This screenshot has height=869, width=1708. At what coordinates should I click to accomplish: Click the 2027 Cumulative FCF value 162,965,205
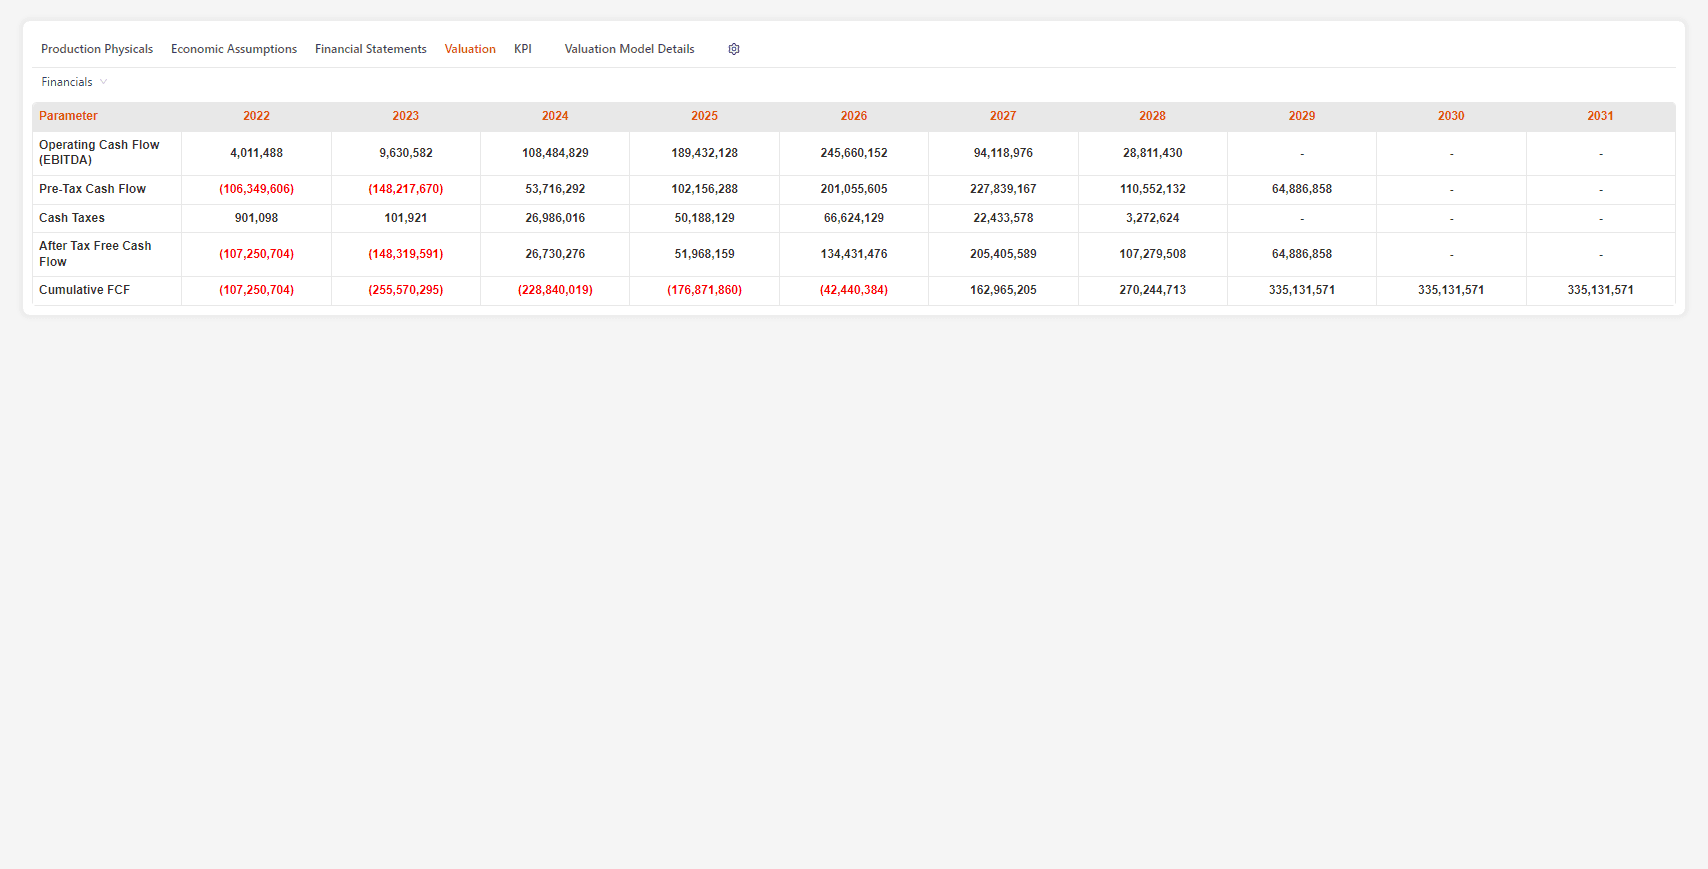1003,290
